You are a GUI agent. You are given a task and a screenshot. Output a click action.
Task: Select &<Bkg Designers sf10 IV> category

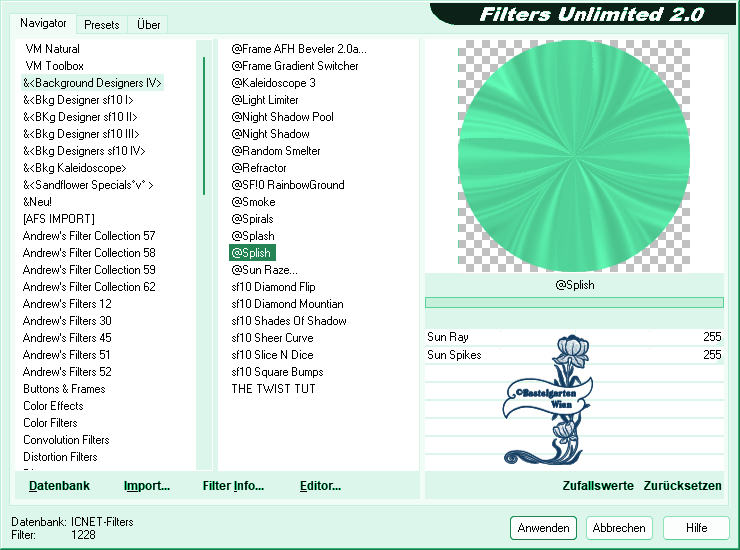pos(84,151)
